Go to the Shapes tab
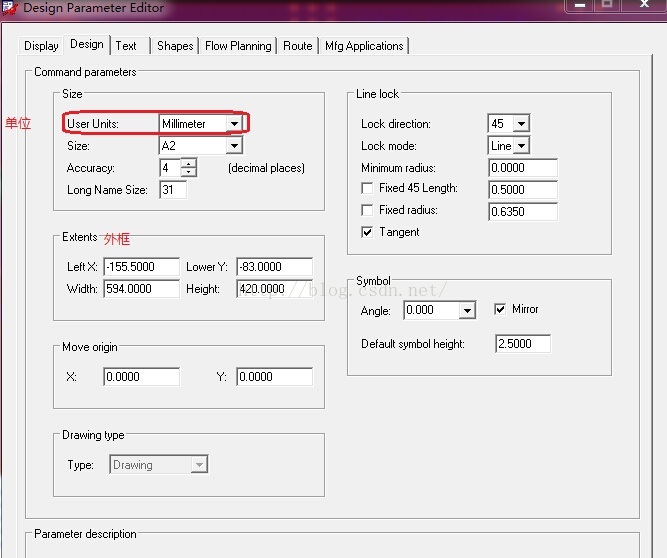Screen dimensions: 667x558 [175, 46]
